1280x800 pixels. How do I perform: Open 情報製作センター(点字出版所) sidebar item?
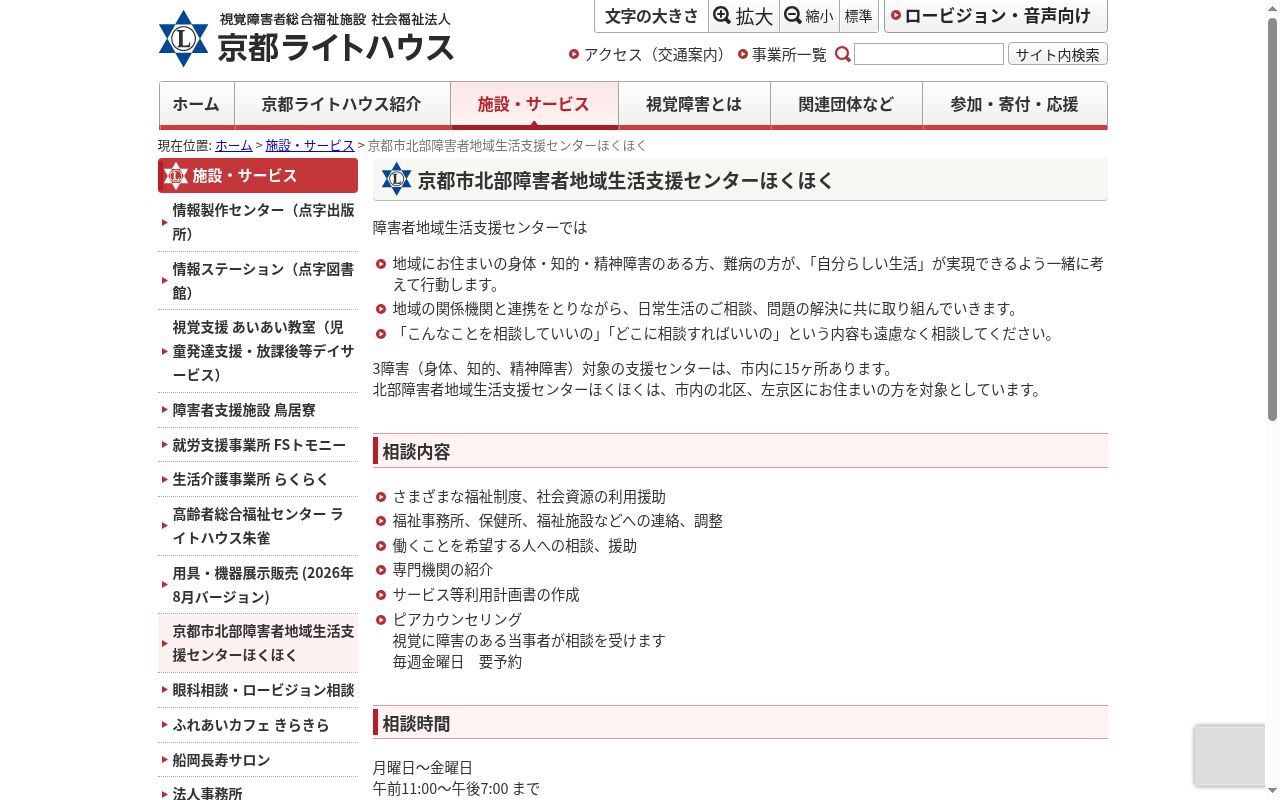(258, 222)
